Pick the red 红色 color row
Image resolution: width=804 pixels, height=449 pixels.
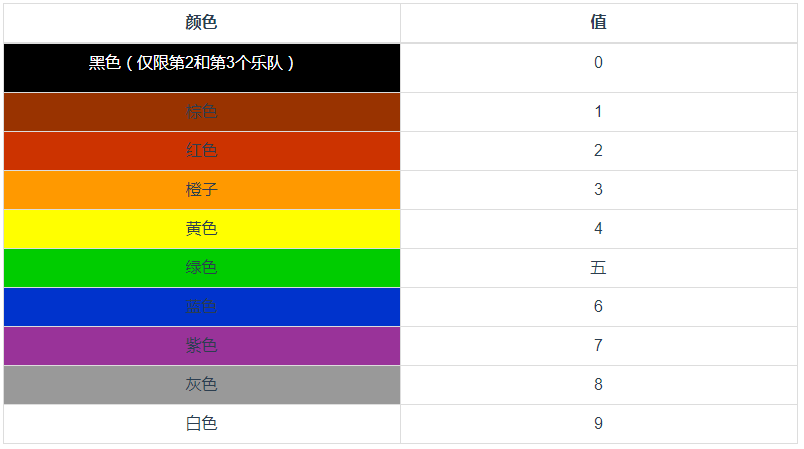(201, 150)
